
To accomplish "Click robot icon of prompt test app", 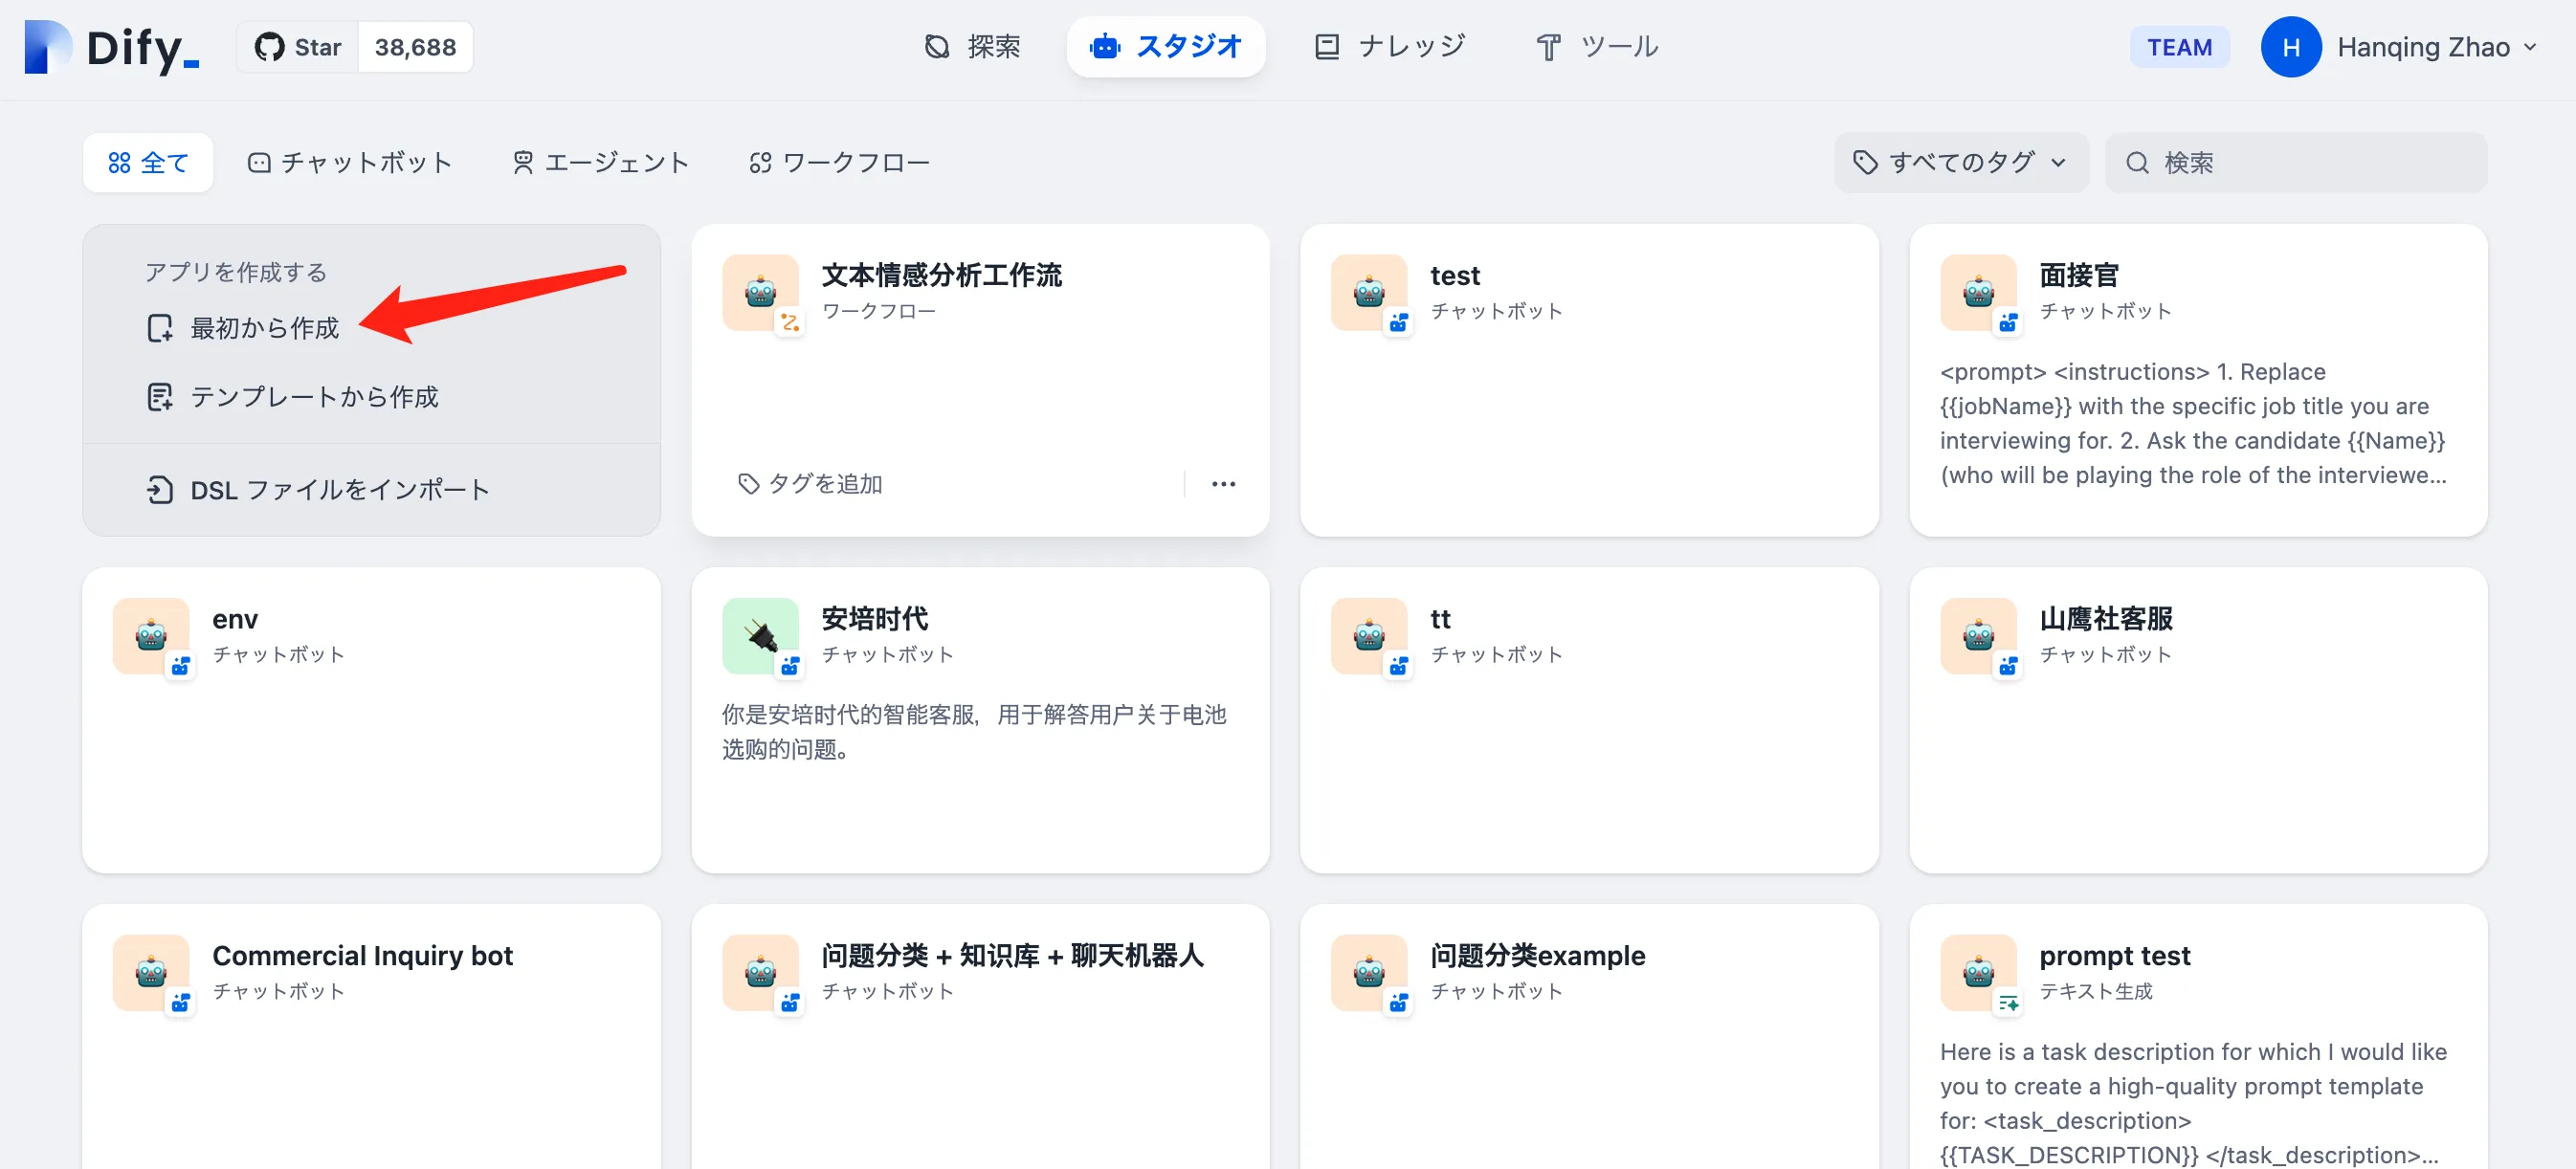I will pos(1978,972).
